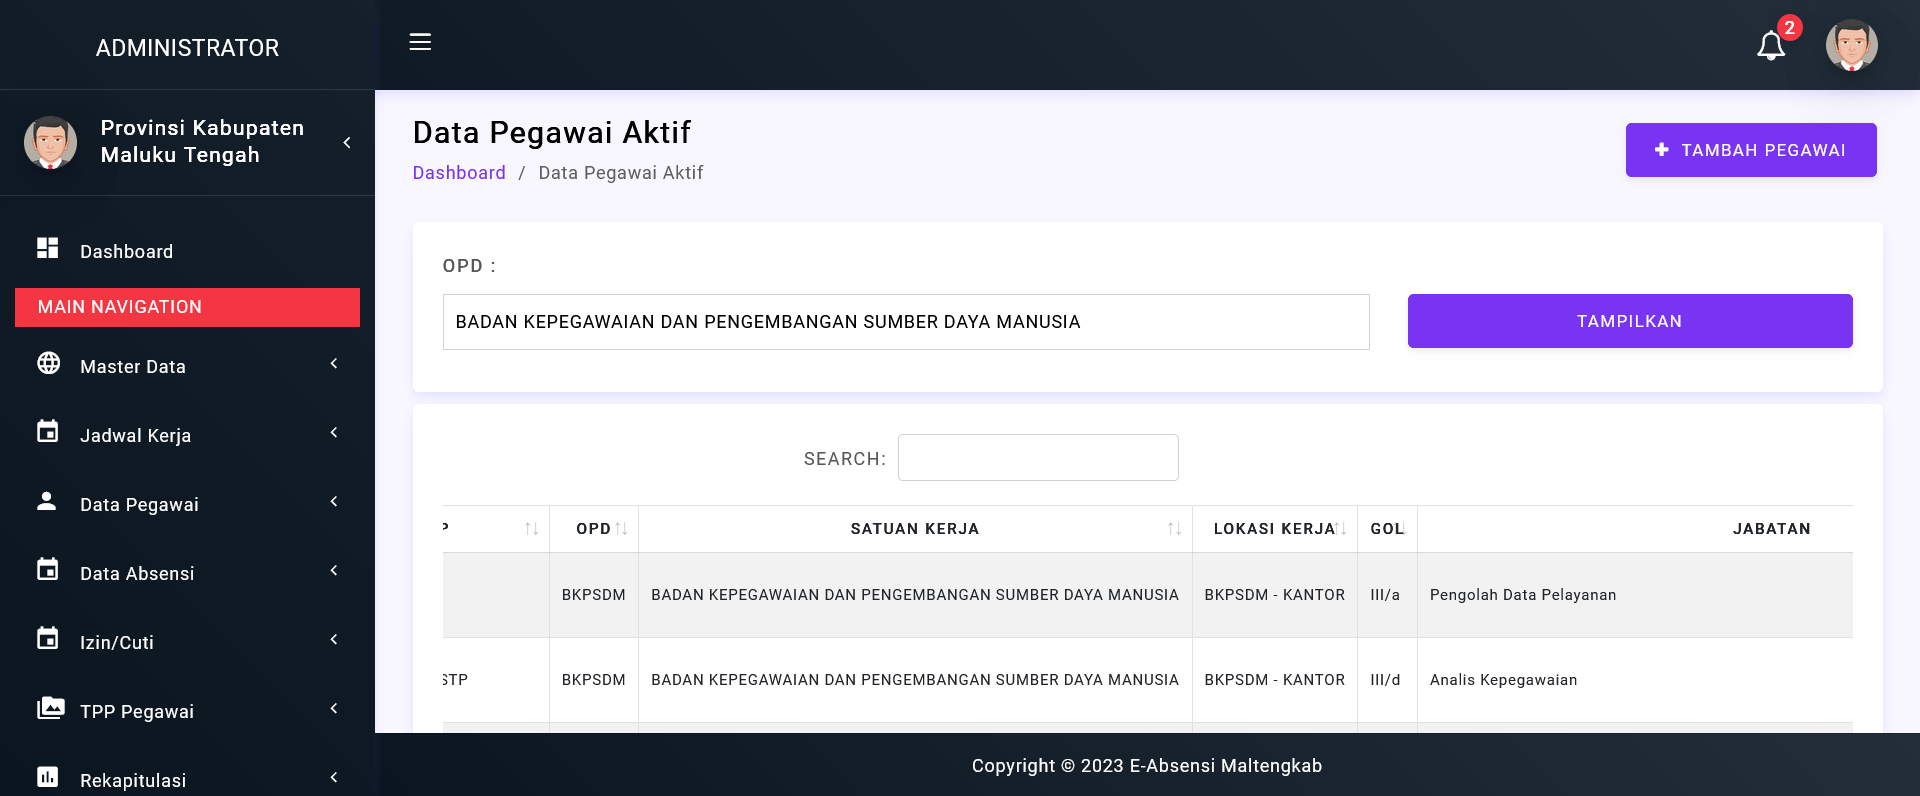Click the Tambah Pegawai button

[1751, 150]
